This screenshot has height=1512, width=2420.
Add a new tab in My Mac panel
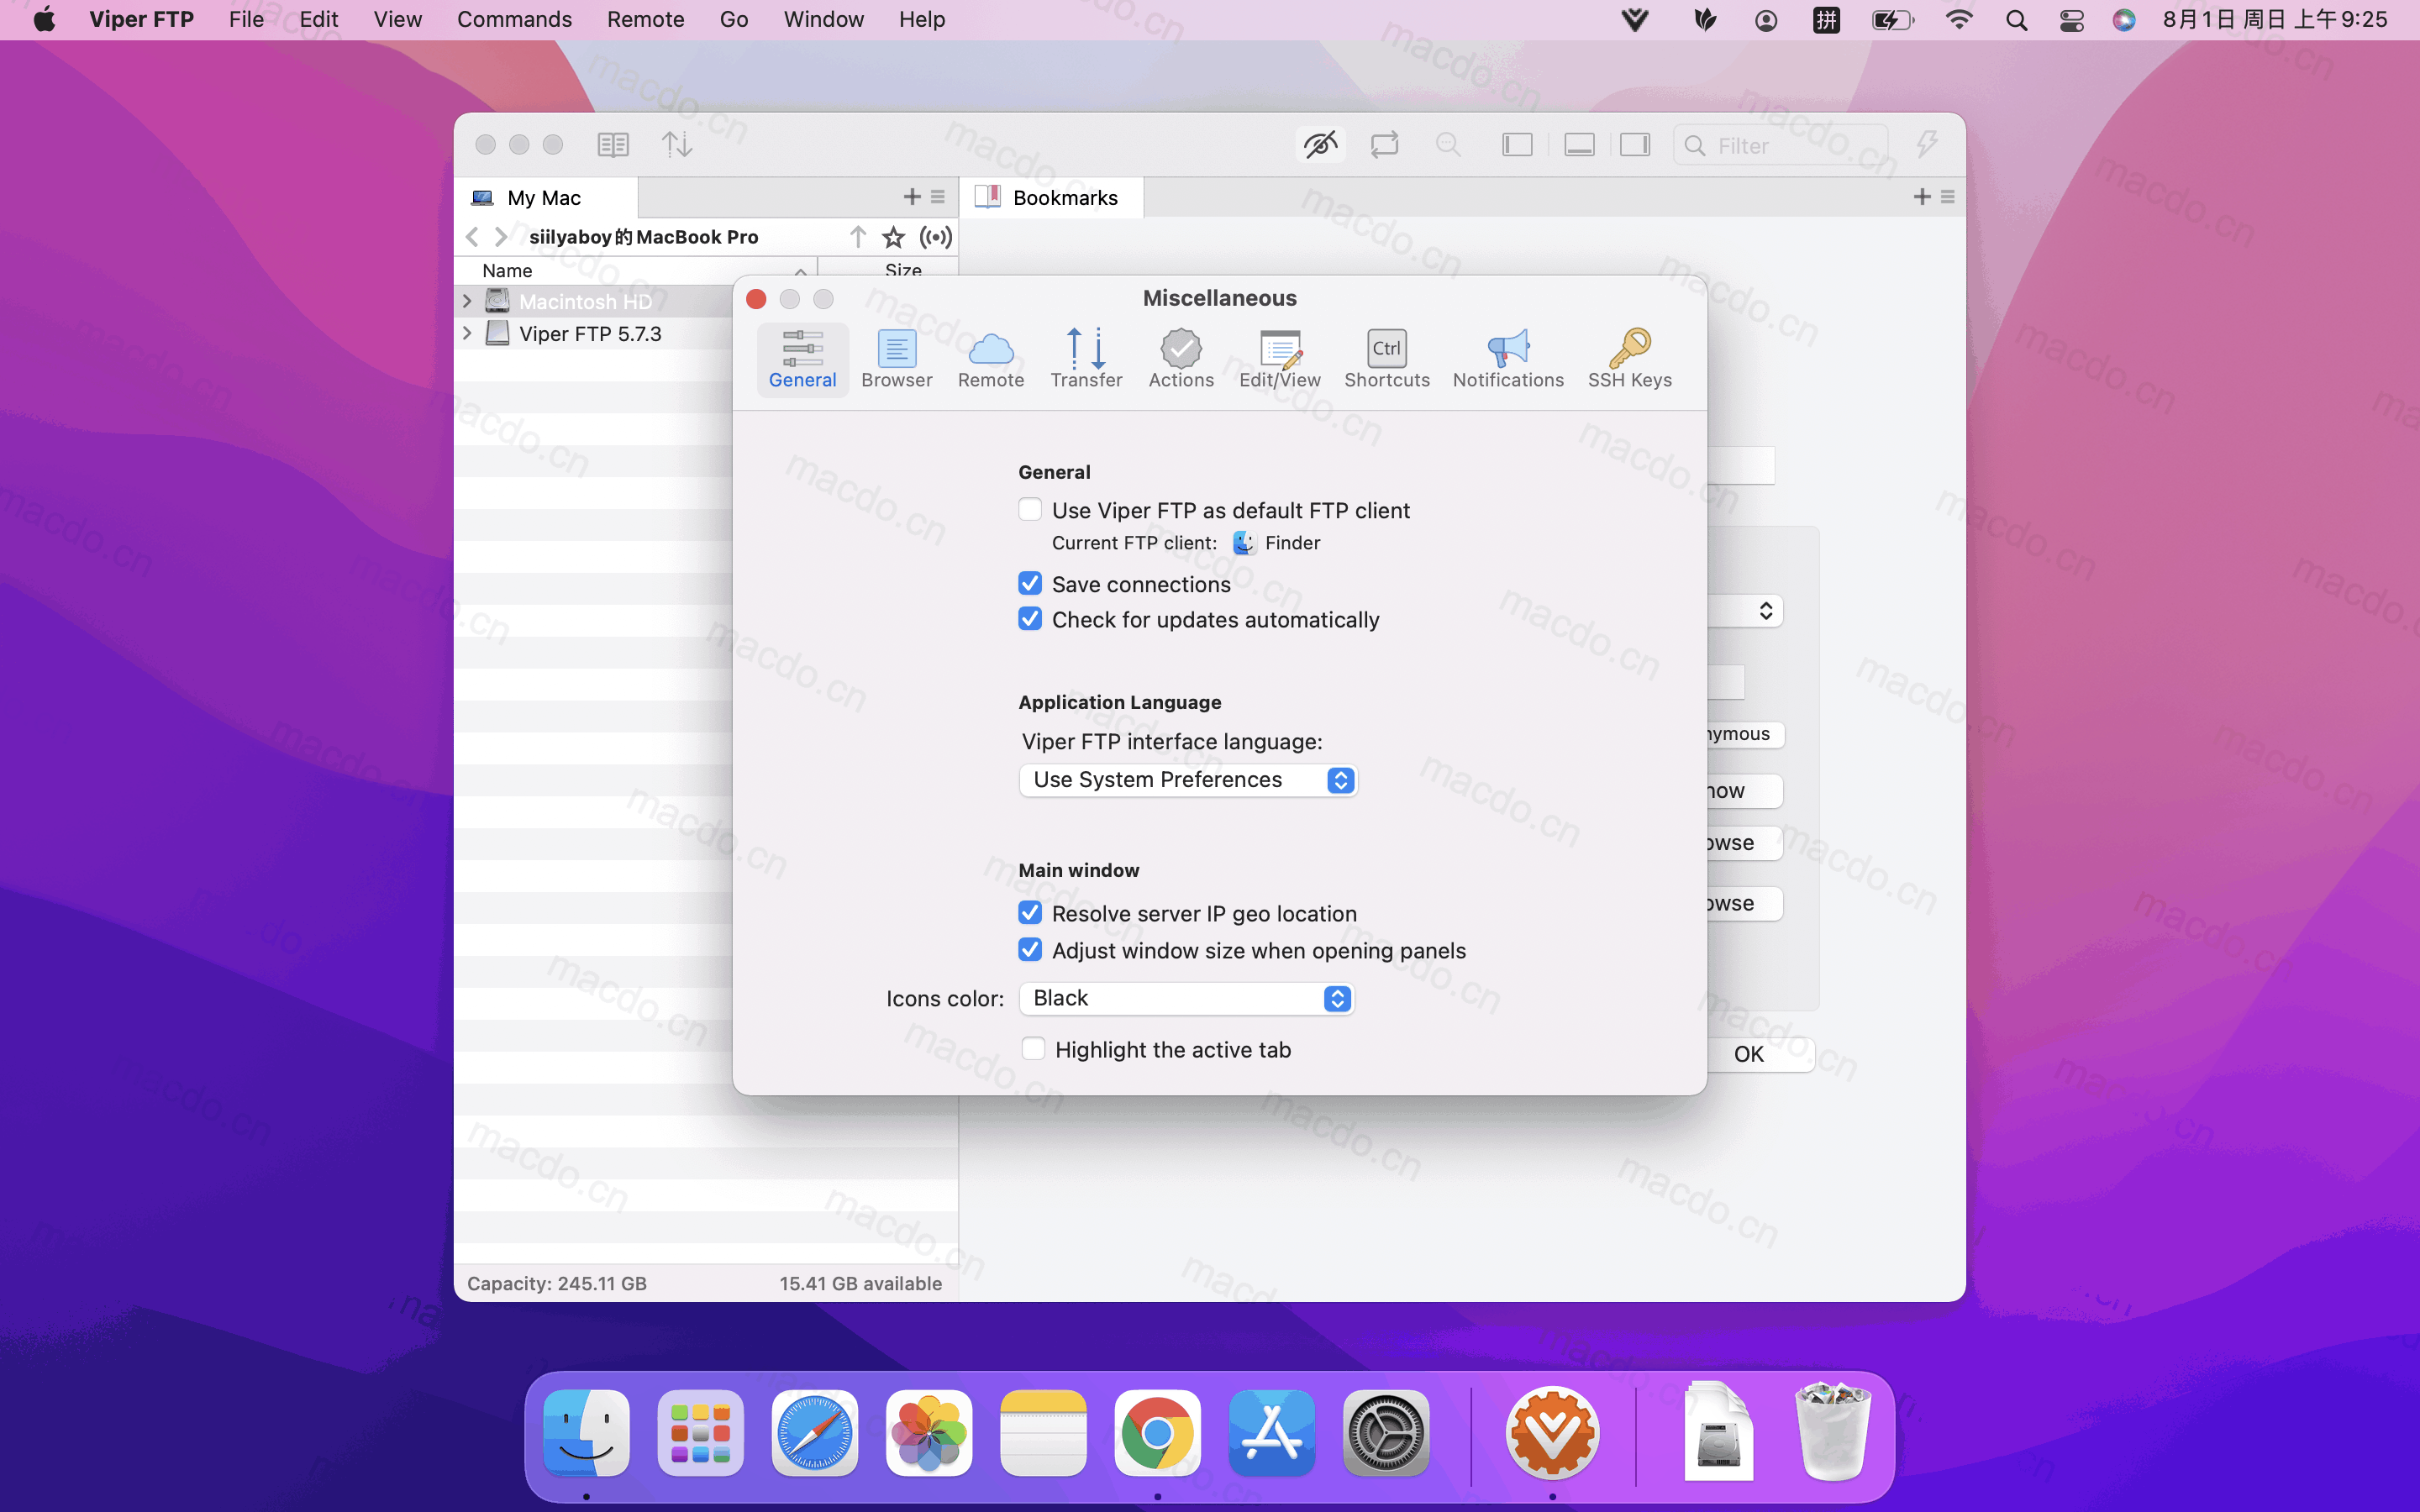coord(911,197)
